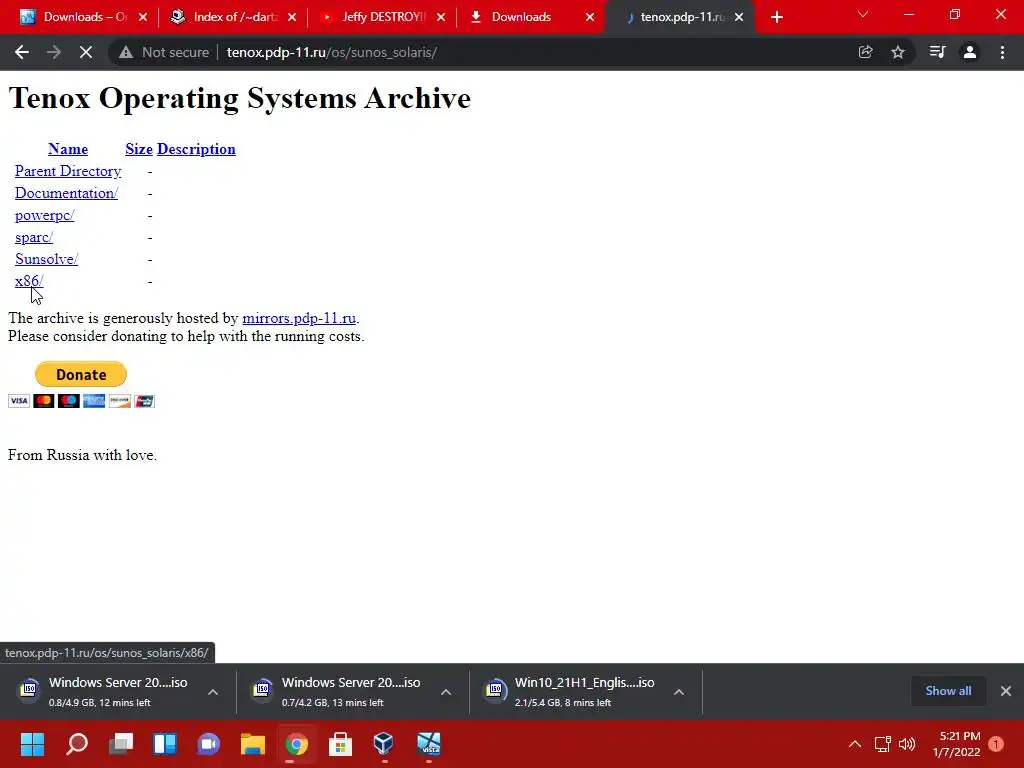Open the clock showing 5:21 PM
This screenshot has height=768, width=1024.
(956, 744)
